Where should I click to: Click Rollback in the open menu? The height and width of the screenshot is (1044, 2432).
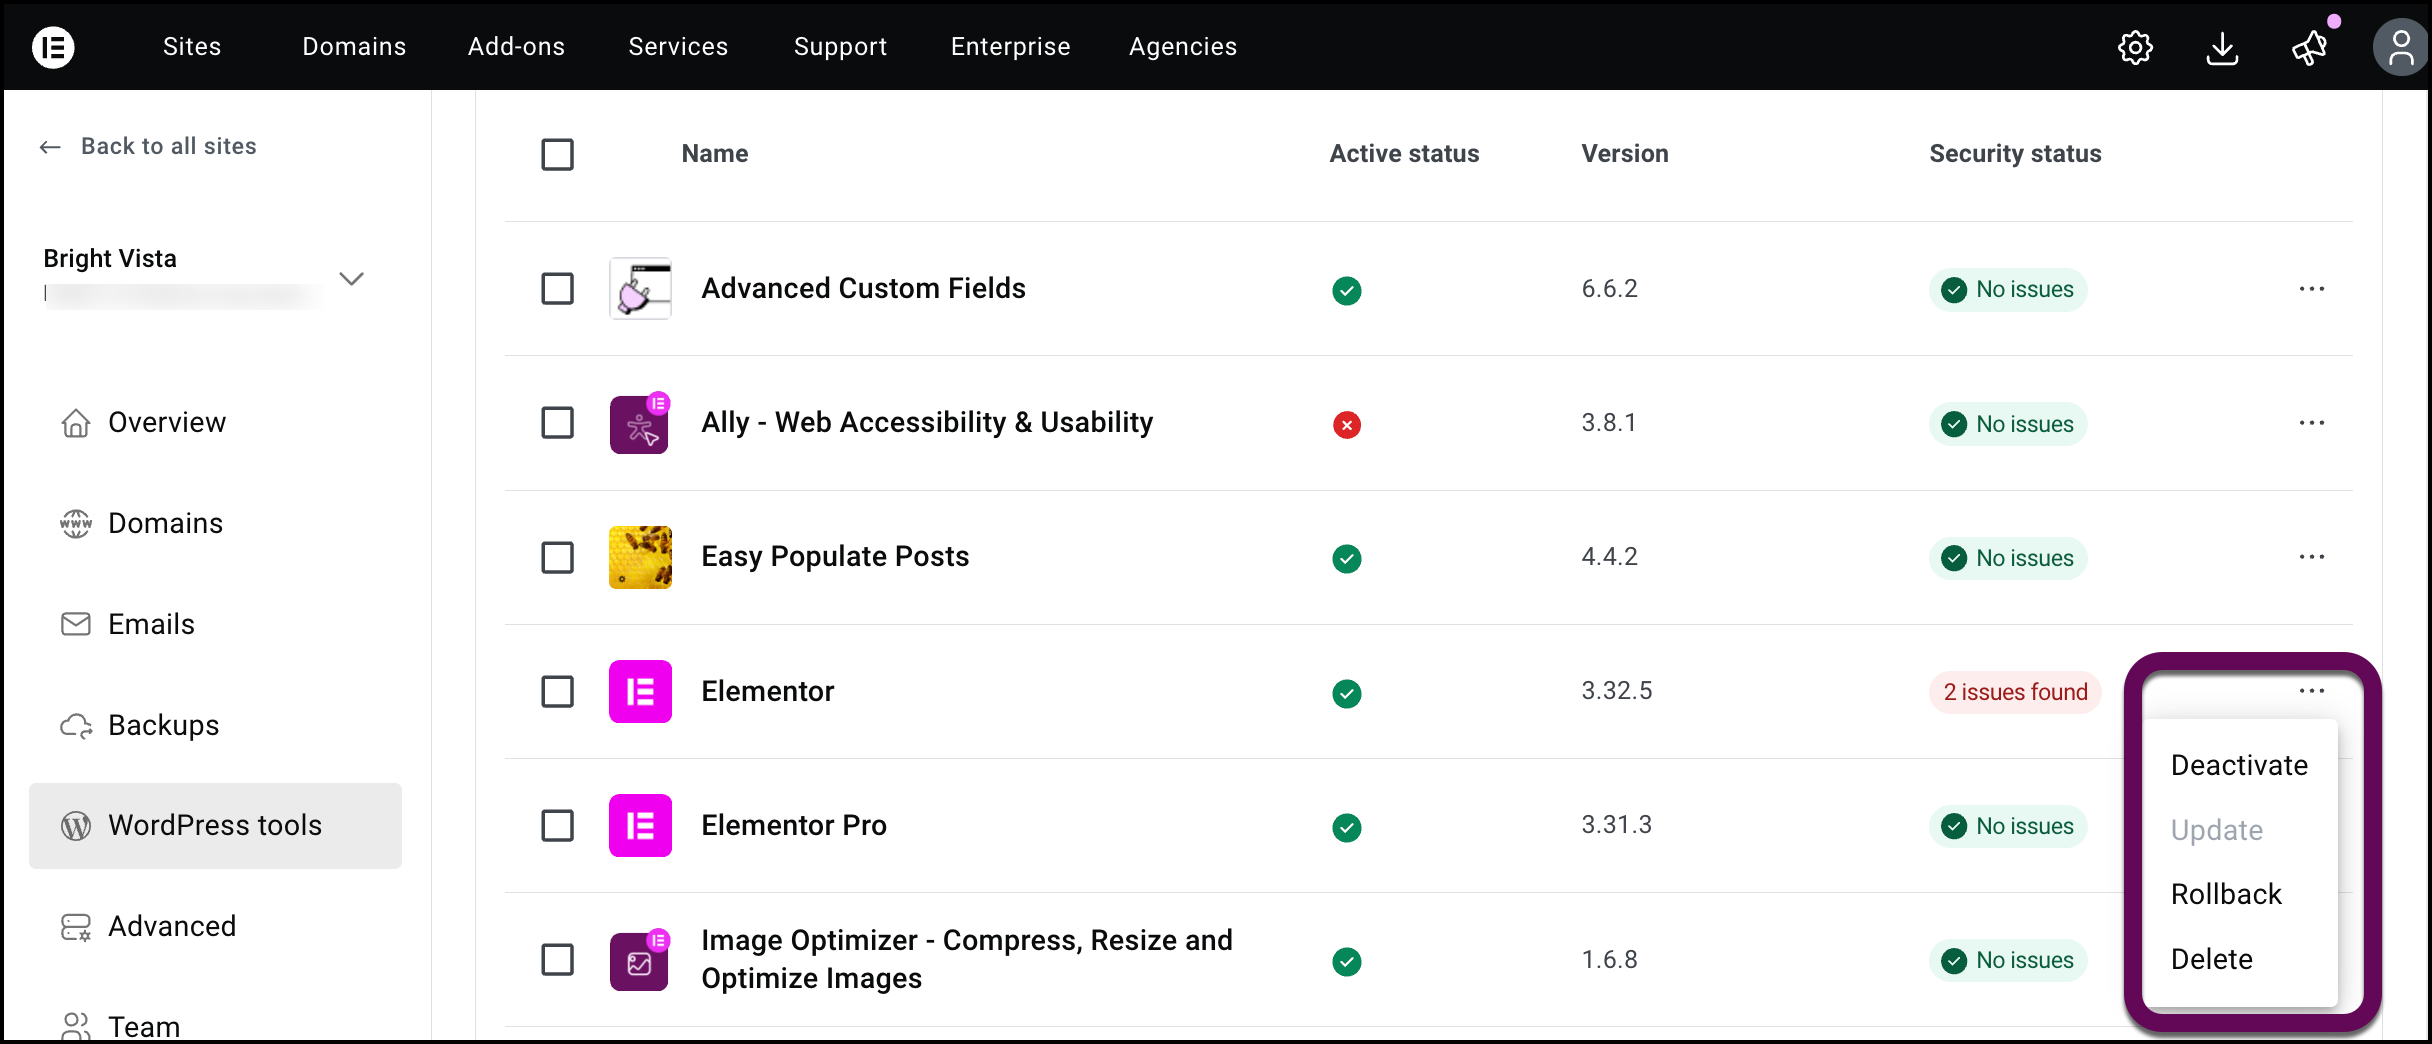(2226, 893)
